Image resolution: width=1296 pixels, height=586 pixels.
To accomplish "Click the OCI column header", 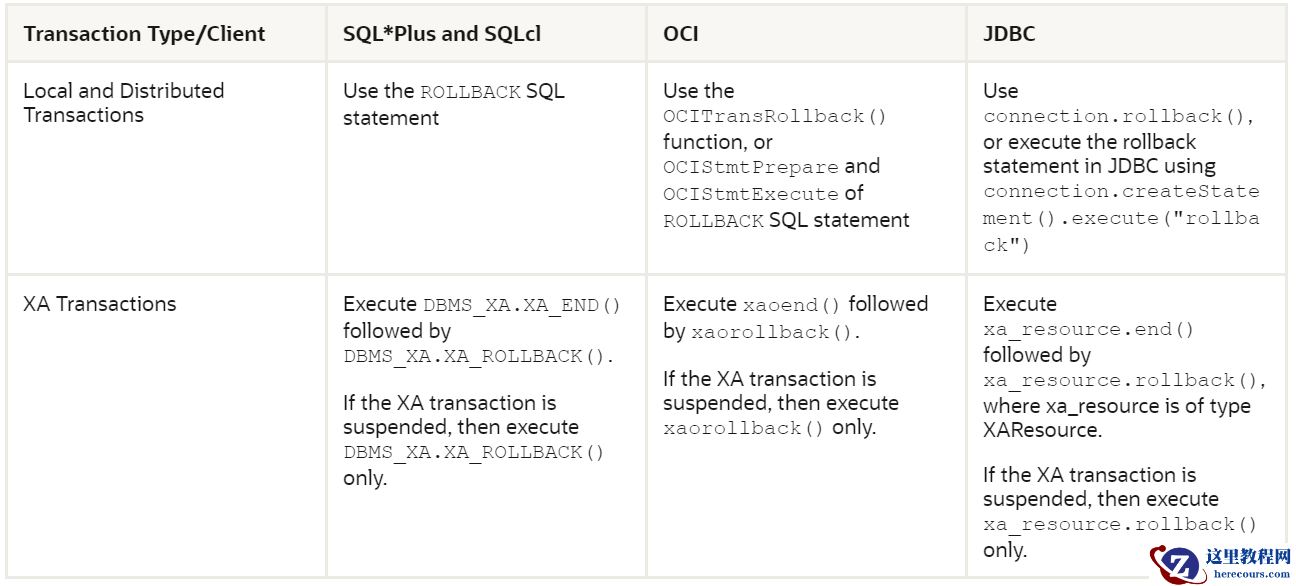I will (x=680, y=34).
